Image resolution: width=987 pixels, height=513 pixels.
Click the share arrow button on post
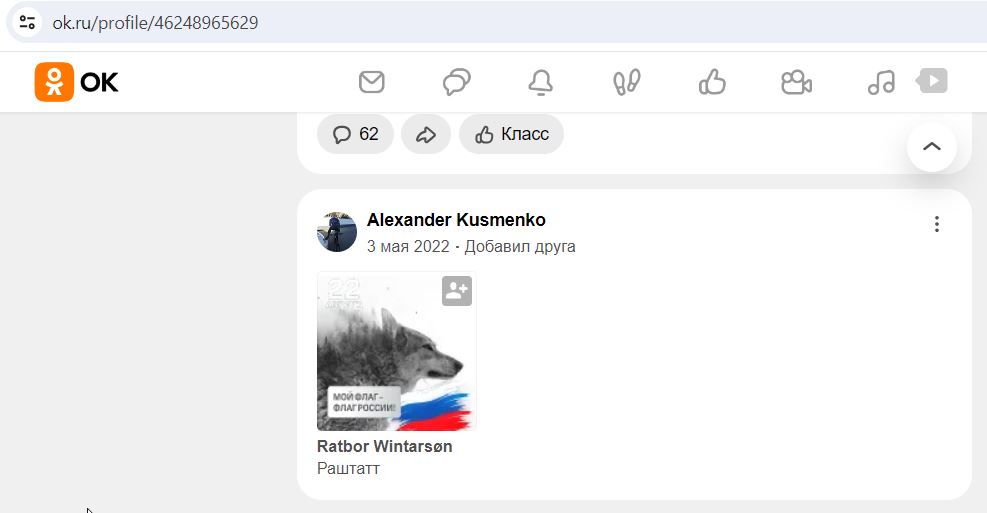point(426,134)
